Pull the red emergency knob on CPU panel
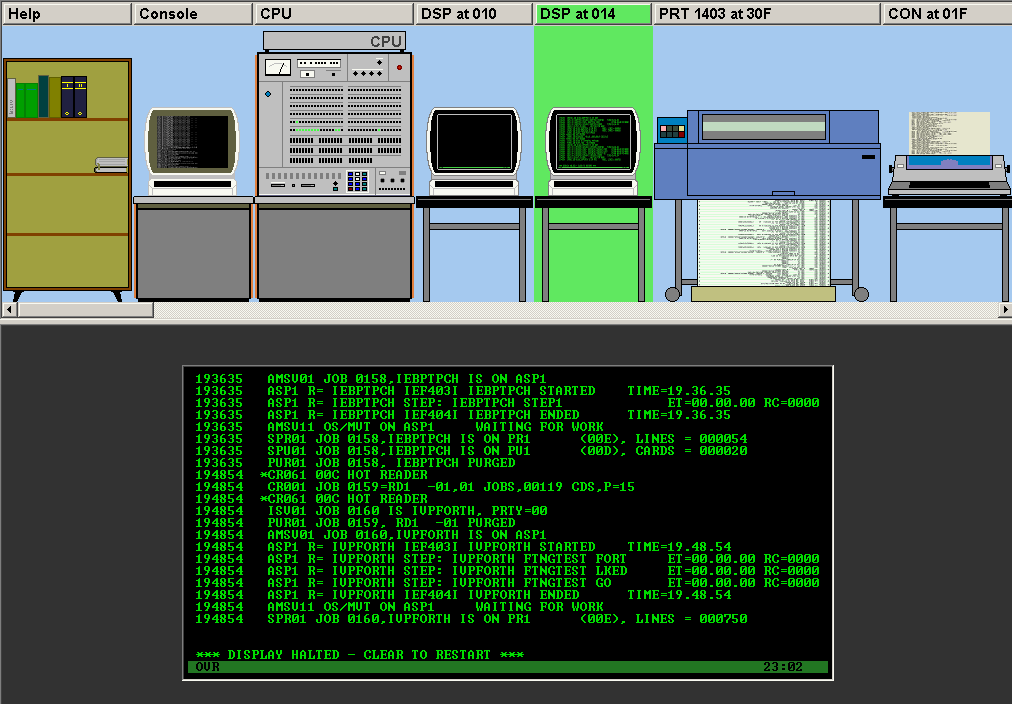The height and width of the screenshot is (704, 1012). pos(399,67)
